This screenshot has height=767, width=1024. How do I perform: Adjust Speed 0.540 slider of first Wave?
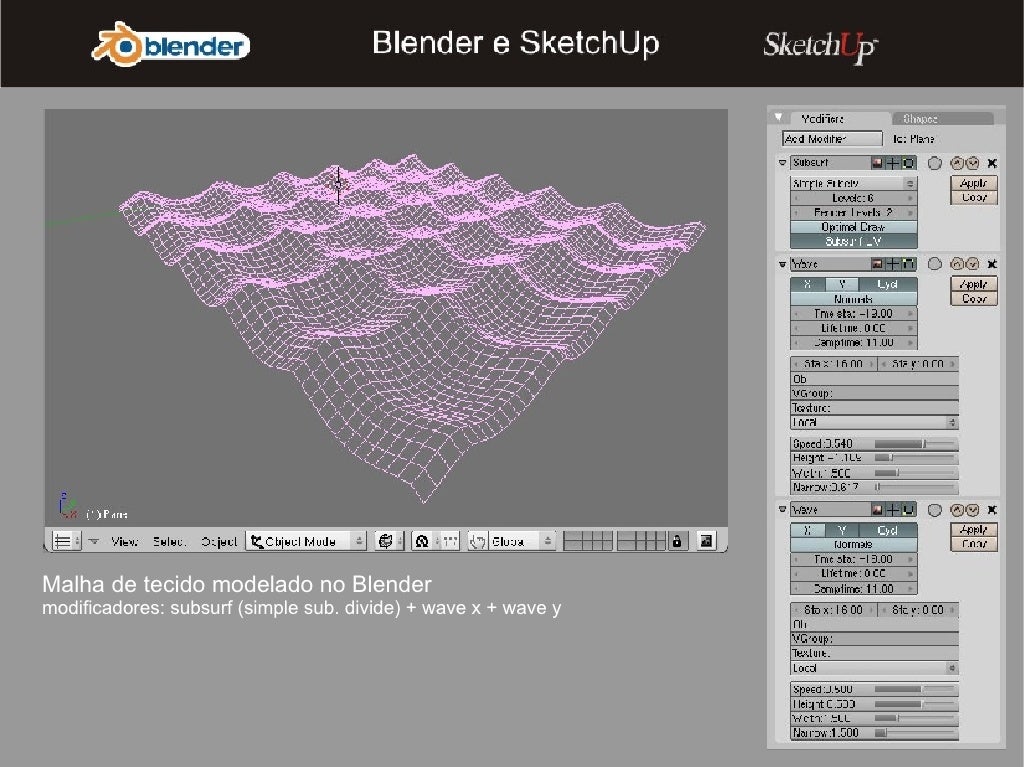pyautogui.click(x=874, y=444)
